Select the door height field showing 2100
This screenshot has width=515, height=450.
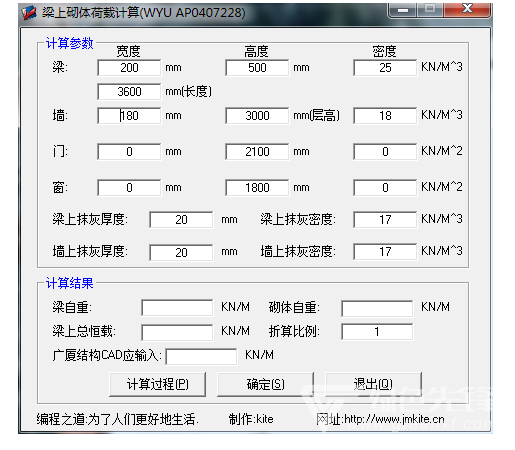257,152
